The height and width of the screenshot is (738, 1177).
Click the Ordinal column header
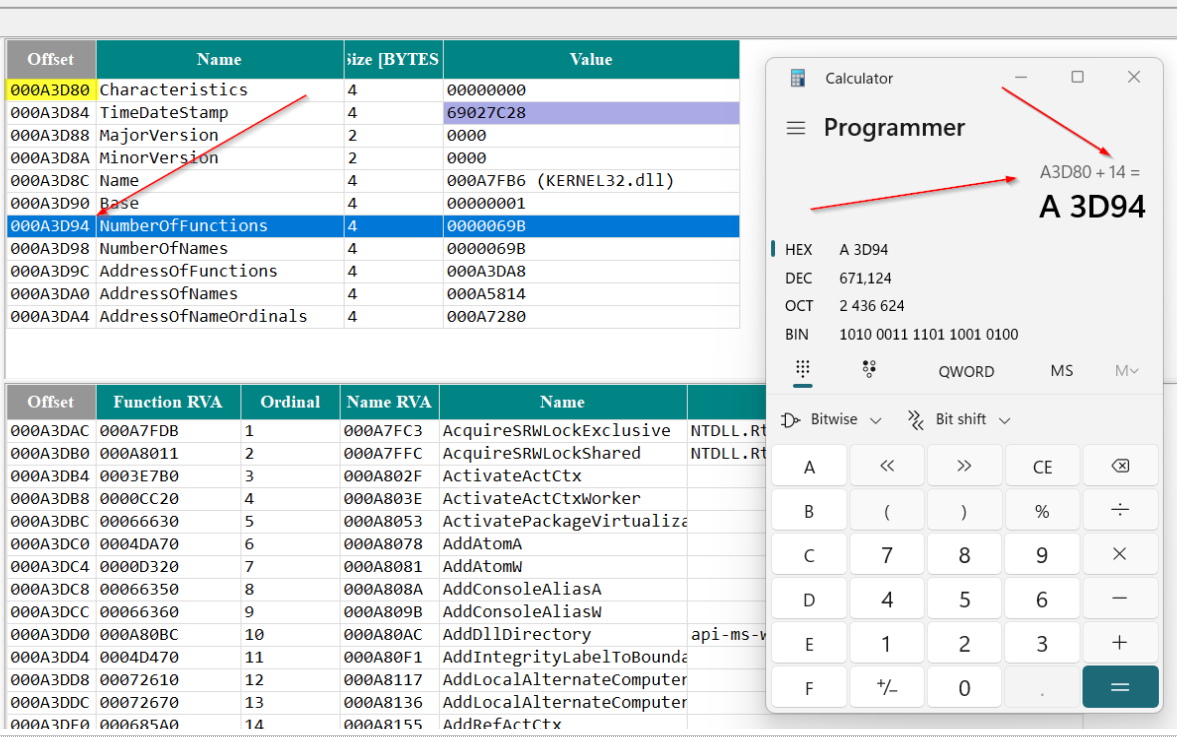coord(290,402)
